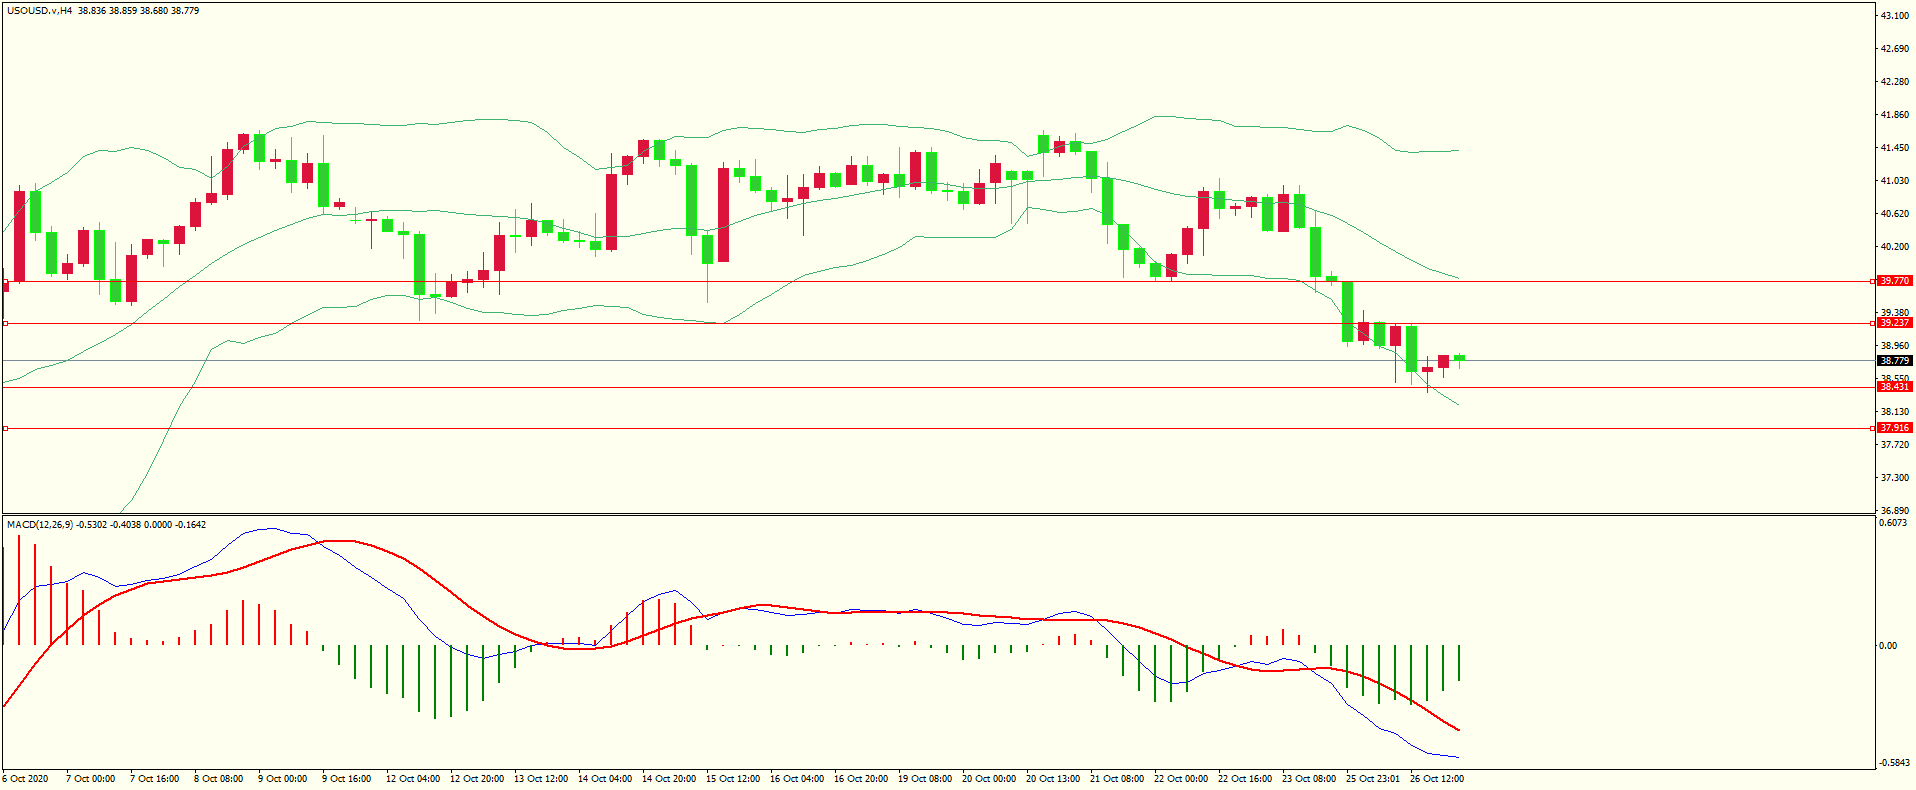Click the MACD scale value 0.6073

1894,523
